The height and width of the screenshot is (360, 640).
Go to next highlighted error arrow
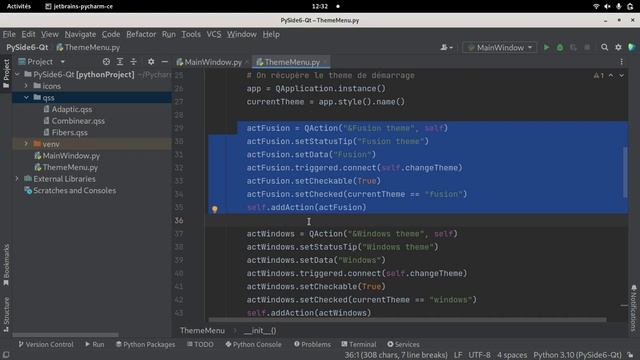tap(621, 76)
